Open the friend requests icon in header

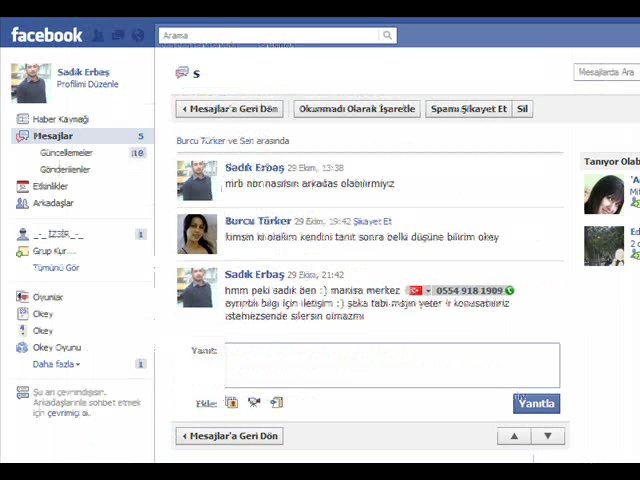(x=98, y=36)
